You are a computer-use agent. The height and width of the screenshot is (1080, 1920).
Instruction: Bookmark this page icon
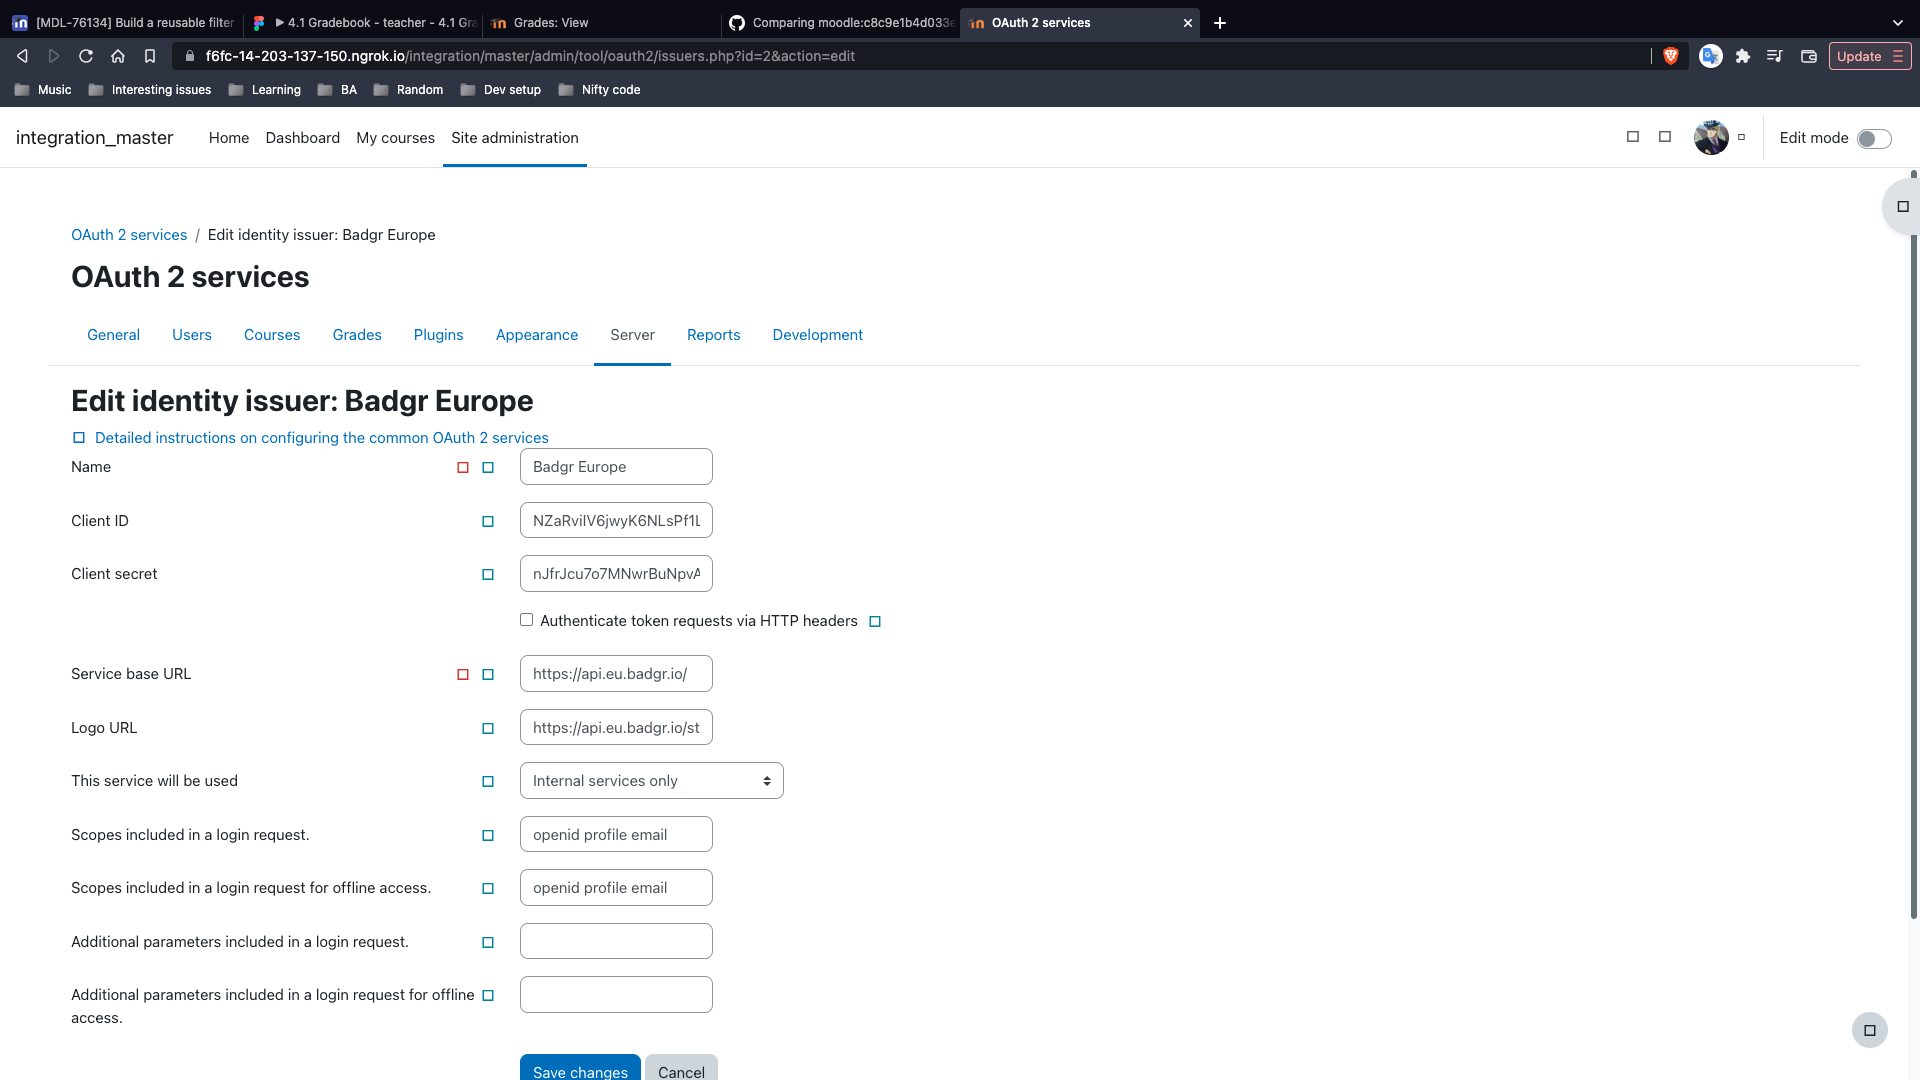150,56
